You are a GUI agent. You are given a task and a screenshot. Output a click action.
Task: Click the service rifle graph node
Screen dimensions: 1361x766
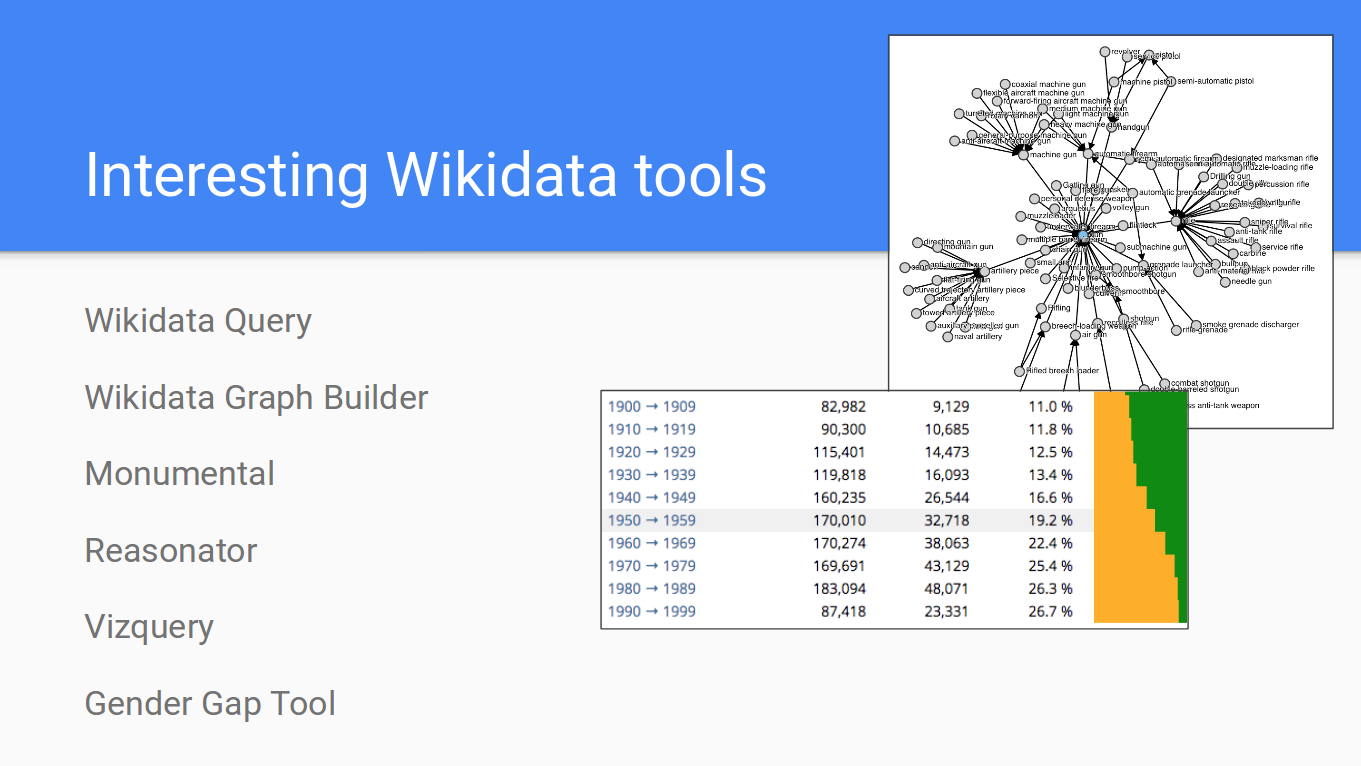(x=1256, y=247)
